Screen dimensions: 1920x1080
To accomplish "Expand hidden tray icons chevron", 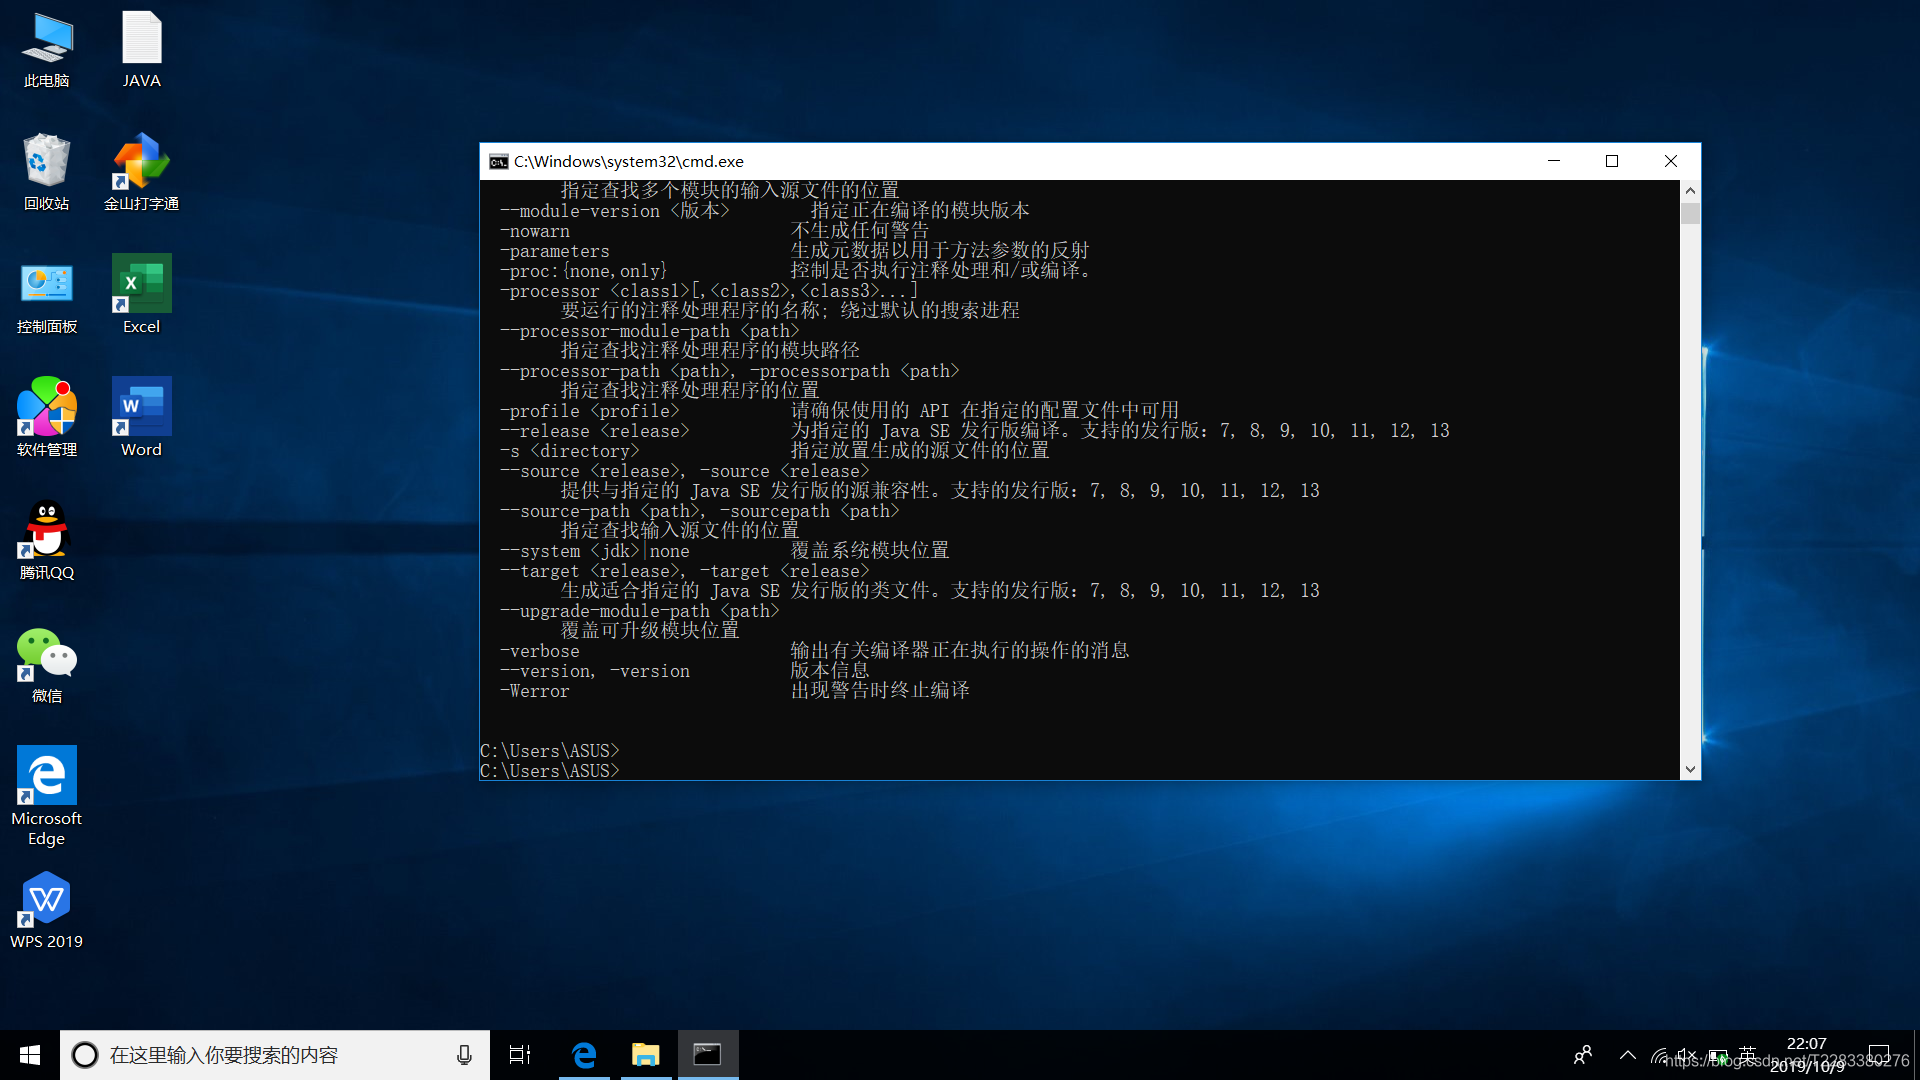I will [x=1628, y=1055].
